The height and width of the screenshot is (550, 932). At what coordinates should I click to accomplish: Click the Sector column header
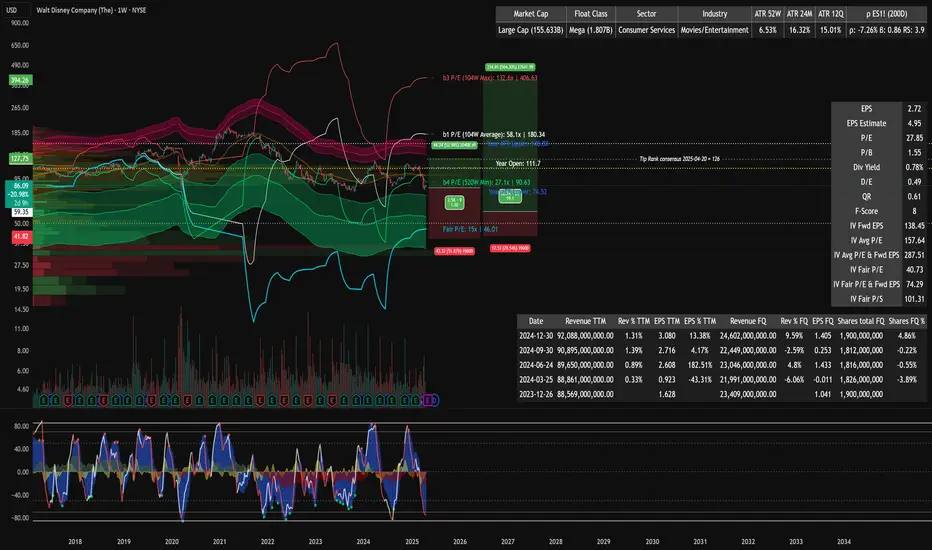click(646, 14)
